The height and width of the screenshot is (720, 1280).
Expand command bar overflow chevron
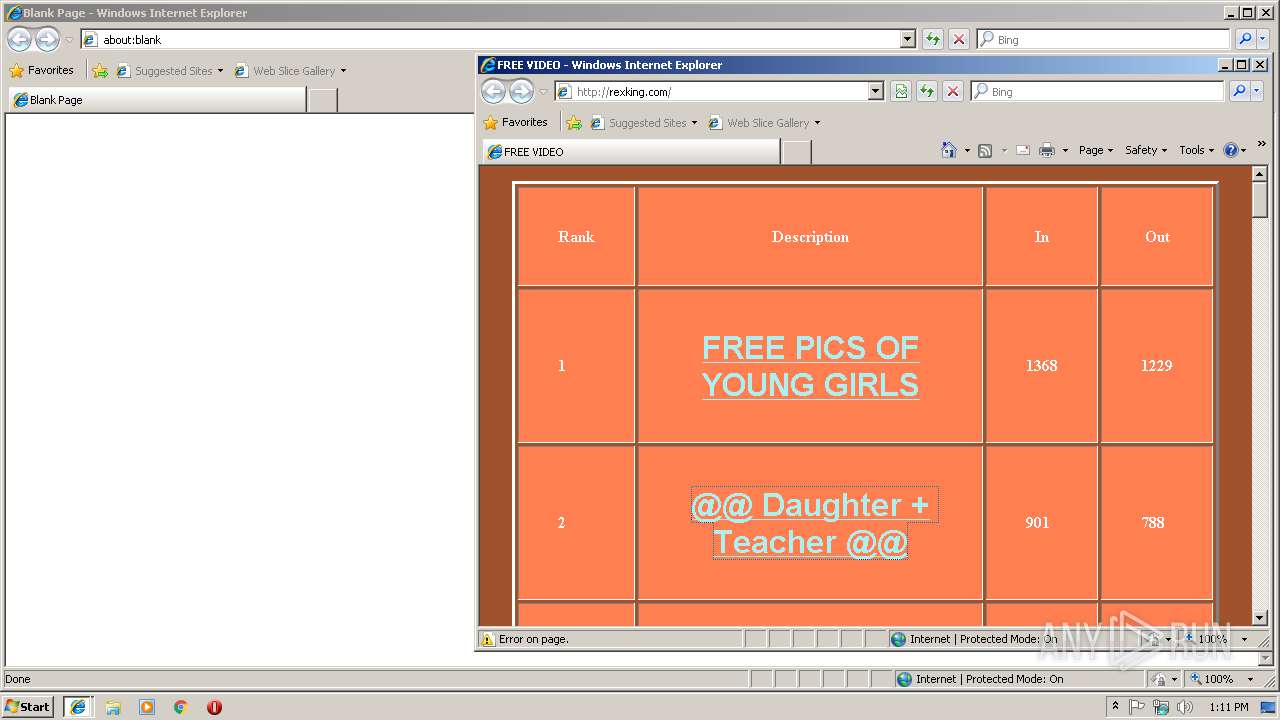pos(1261,144)
